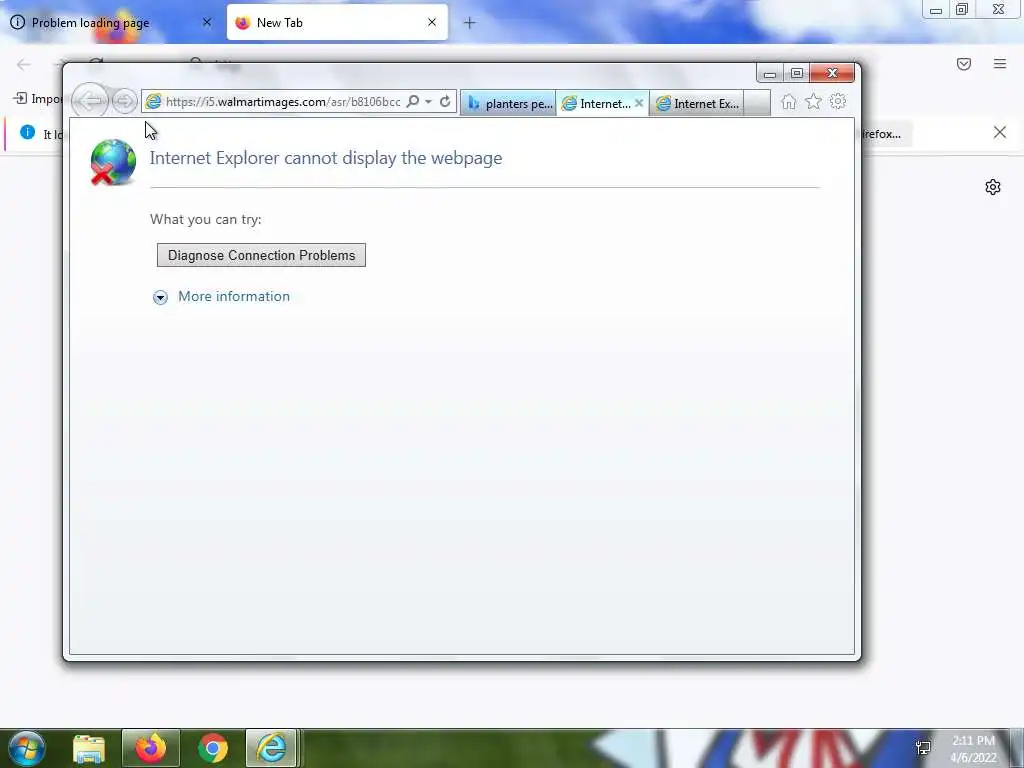Viewport: 1024px width, 768px height.
Task: Open Firefox new tab personalize gear
Action: click(993, 187)
